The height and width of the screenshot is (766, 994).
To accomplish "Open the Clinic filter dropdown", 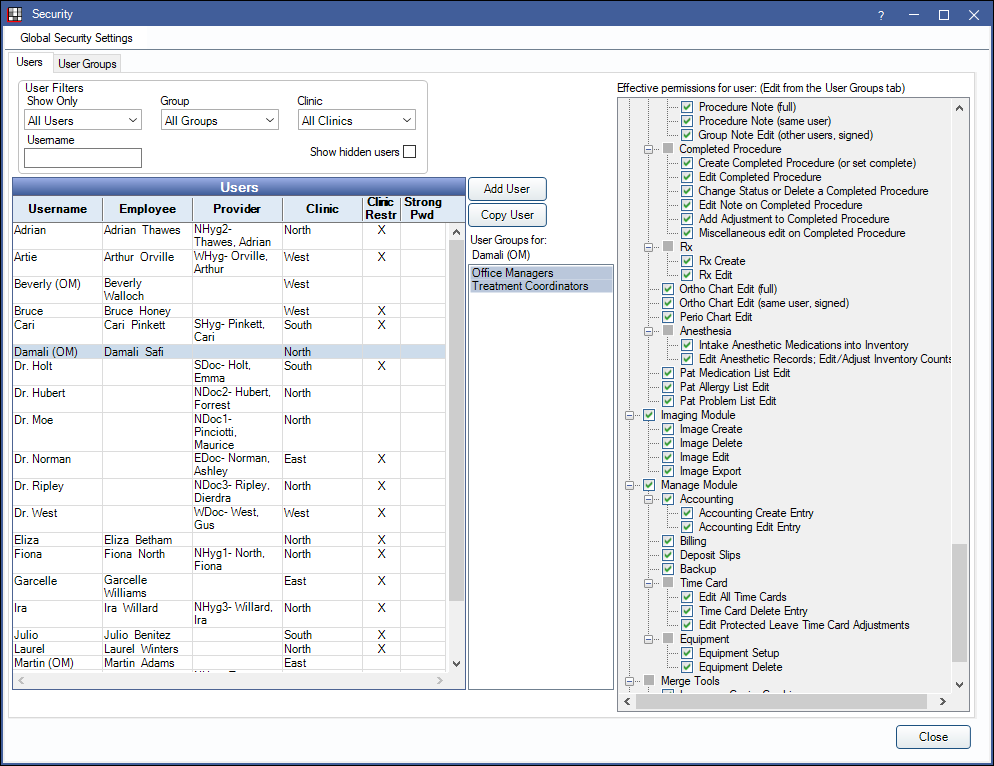I will [356, 121].
